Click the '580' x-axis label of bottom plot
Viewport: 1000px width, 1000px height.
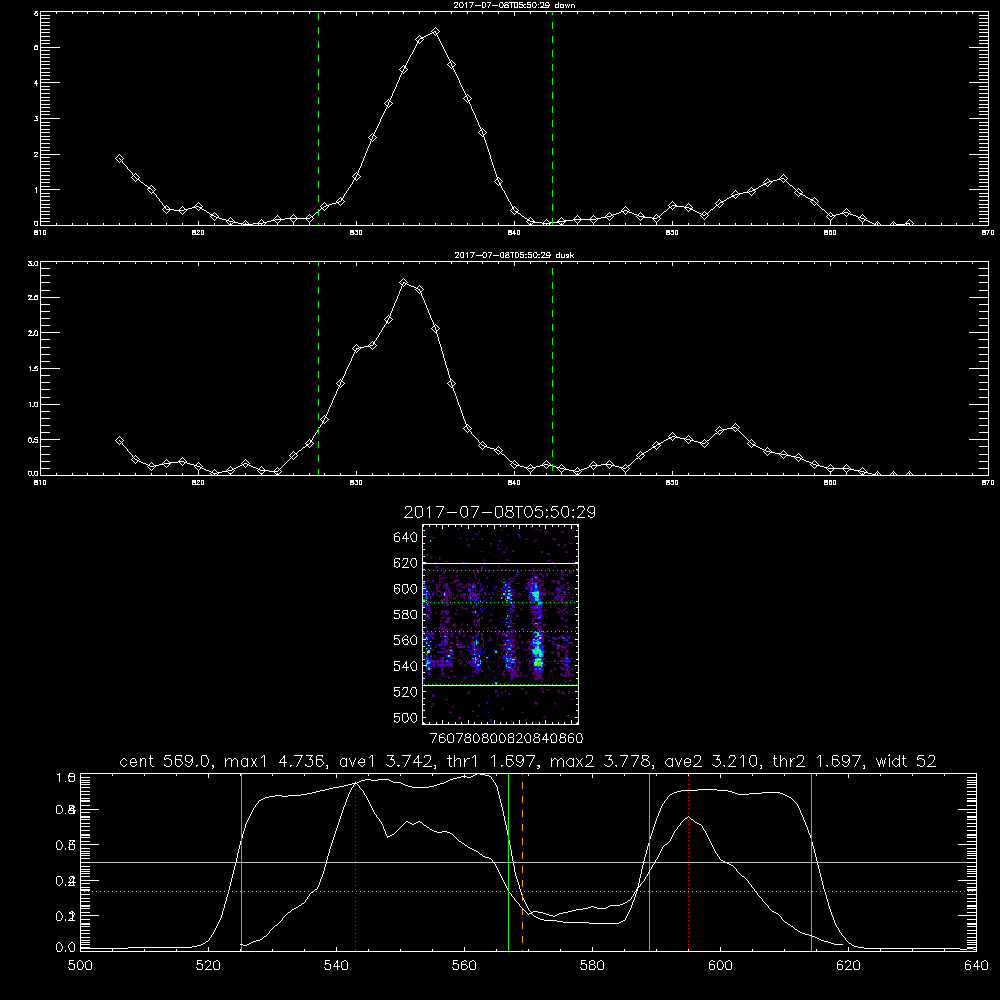[592, 966]
